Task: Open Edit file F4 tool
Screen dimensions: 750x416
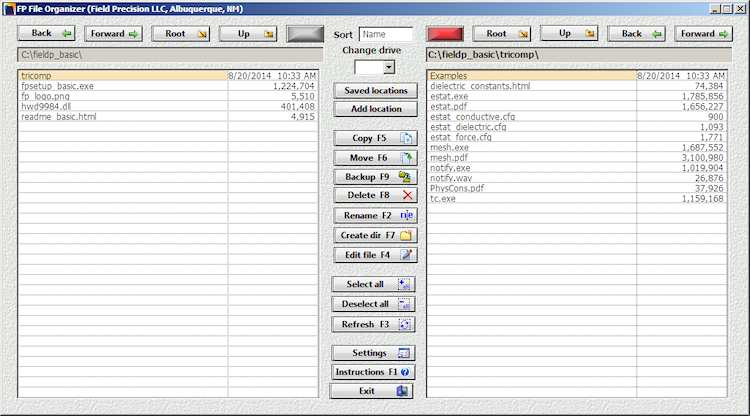Action: (x=373, y=254)
